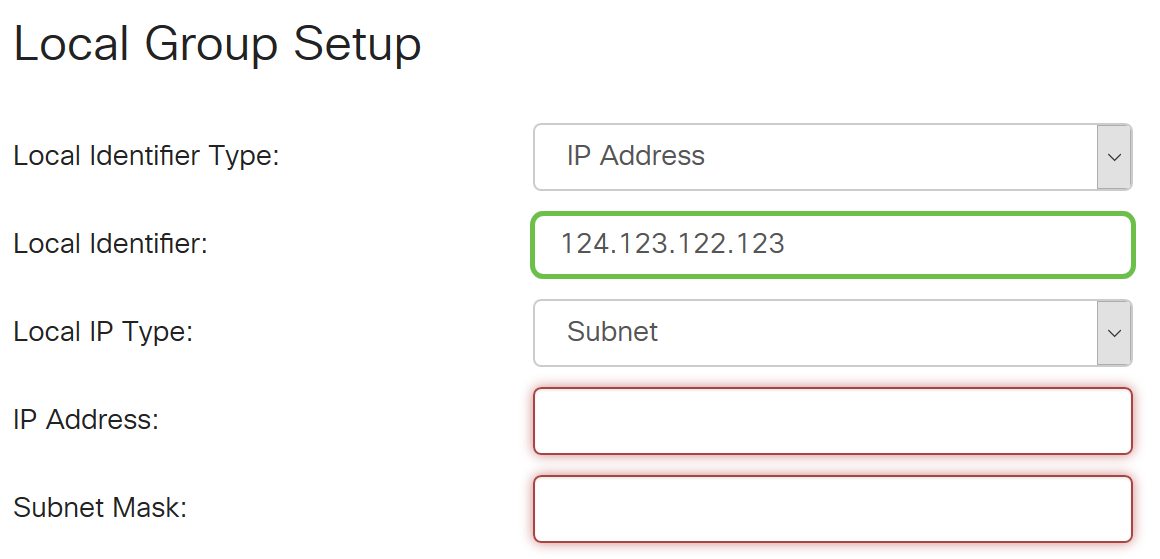Click into the empty Subnet Mask field

point(832,509)
